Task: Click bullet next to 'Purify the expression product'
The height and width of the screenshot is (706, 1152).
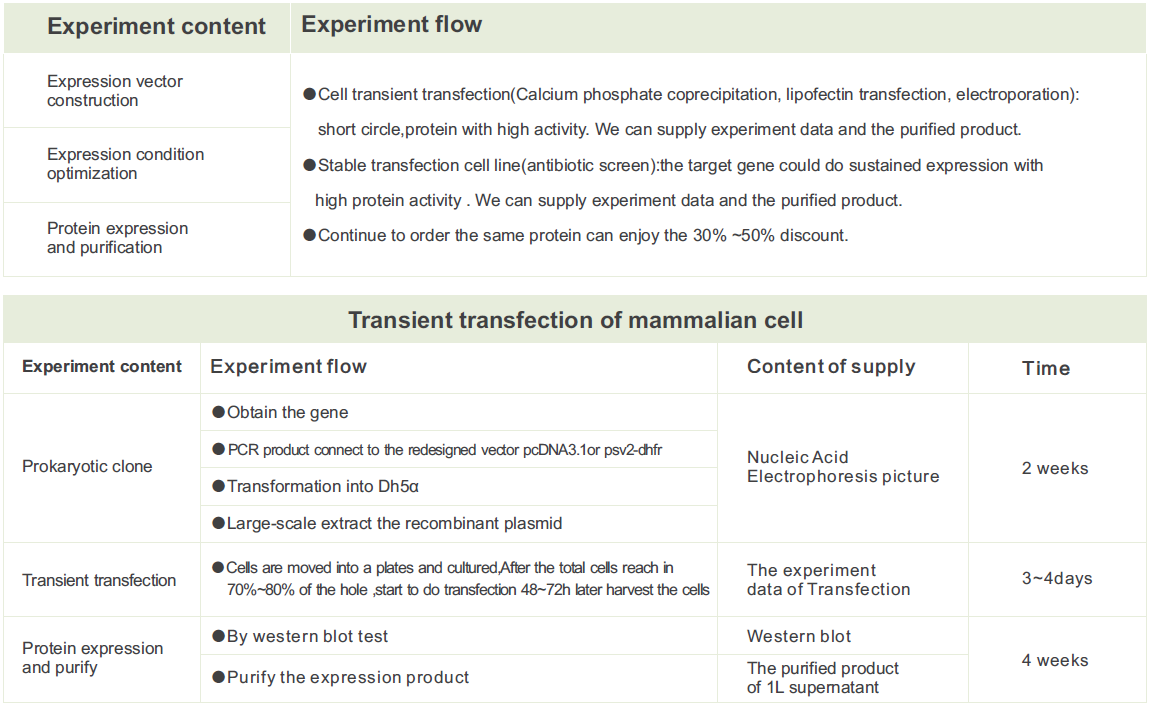Action: (218, 677)
